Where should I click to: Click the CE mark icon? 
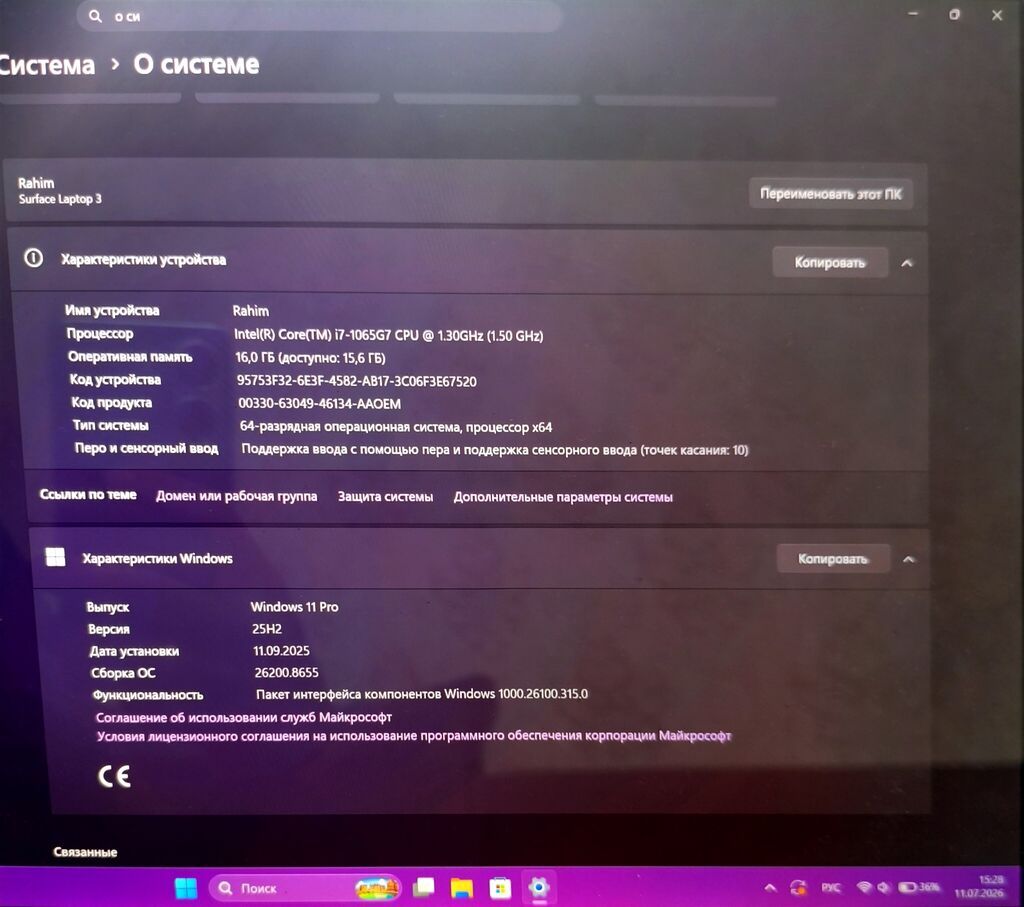pyautogui.click(x=114, y=776)
